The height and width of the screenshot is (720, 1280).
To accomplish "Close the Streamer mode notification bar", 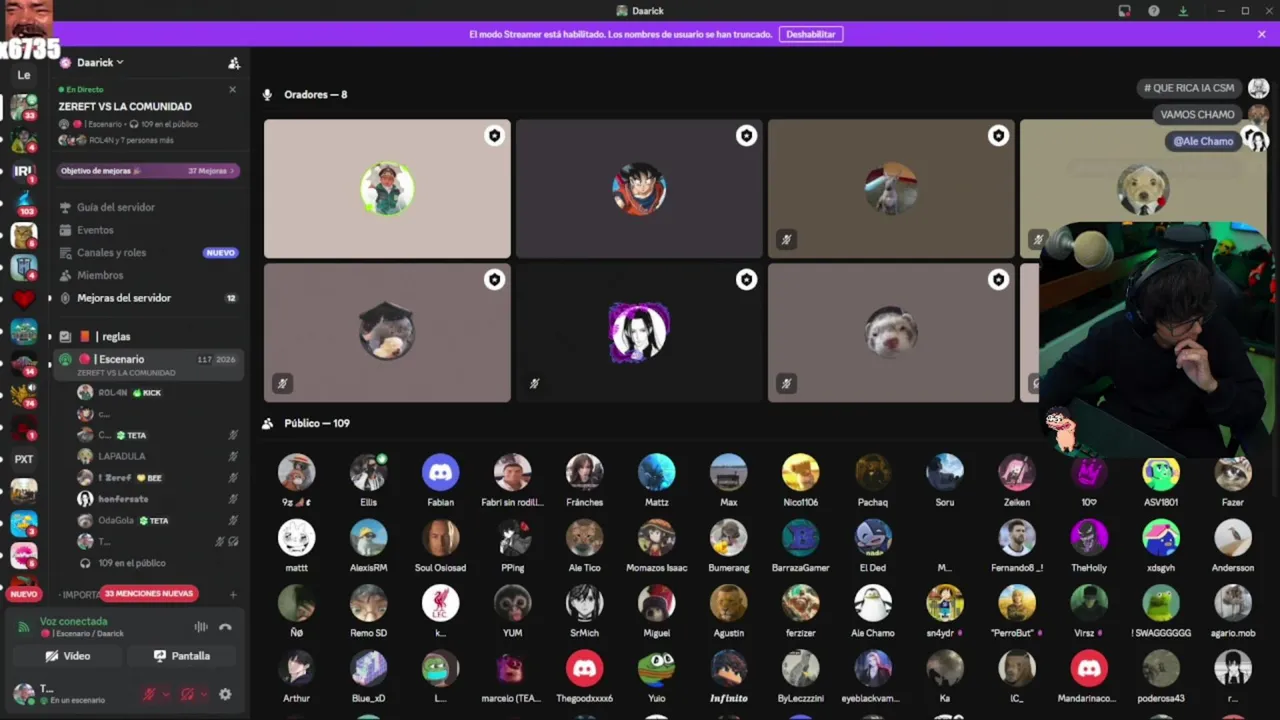I will [x=1262, y=34].
